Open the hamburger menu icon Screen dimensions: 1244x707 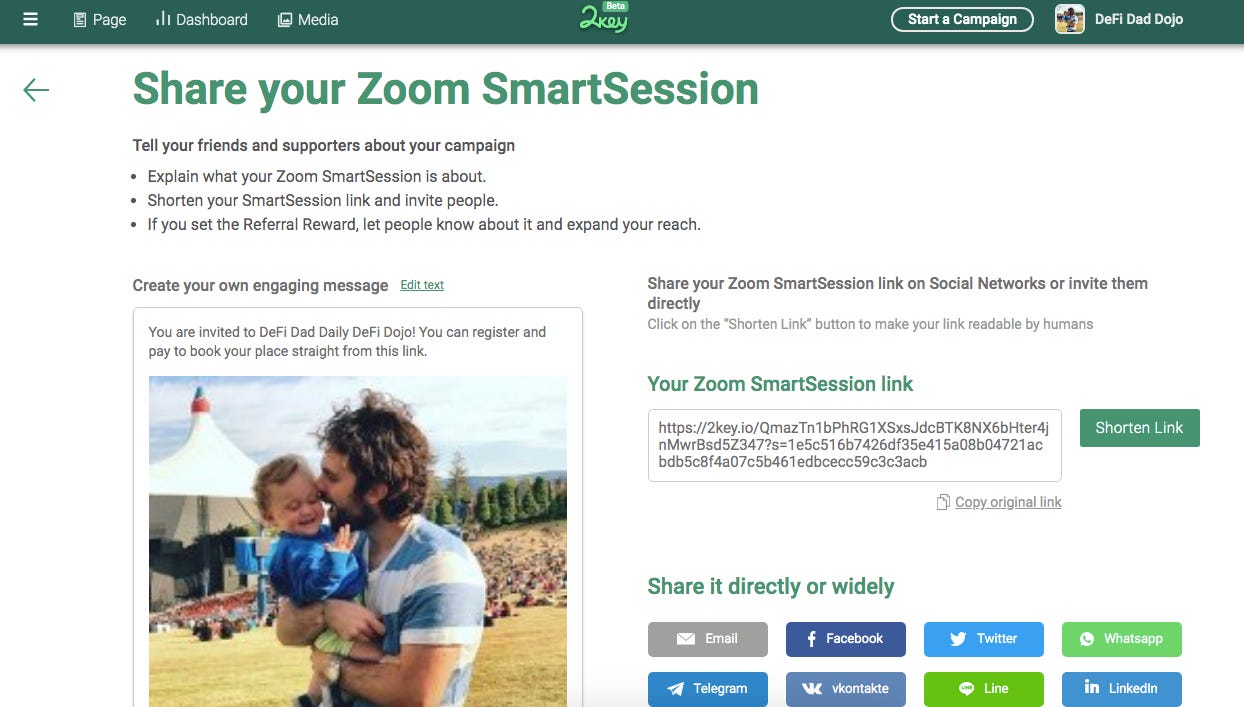(31, 19)
